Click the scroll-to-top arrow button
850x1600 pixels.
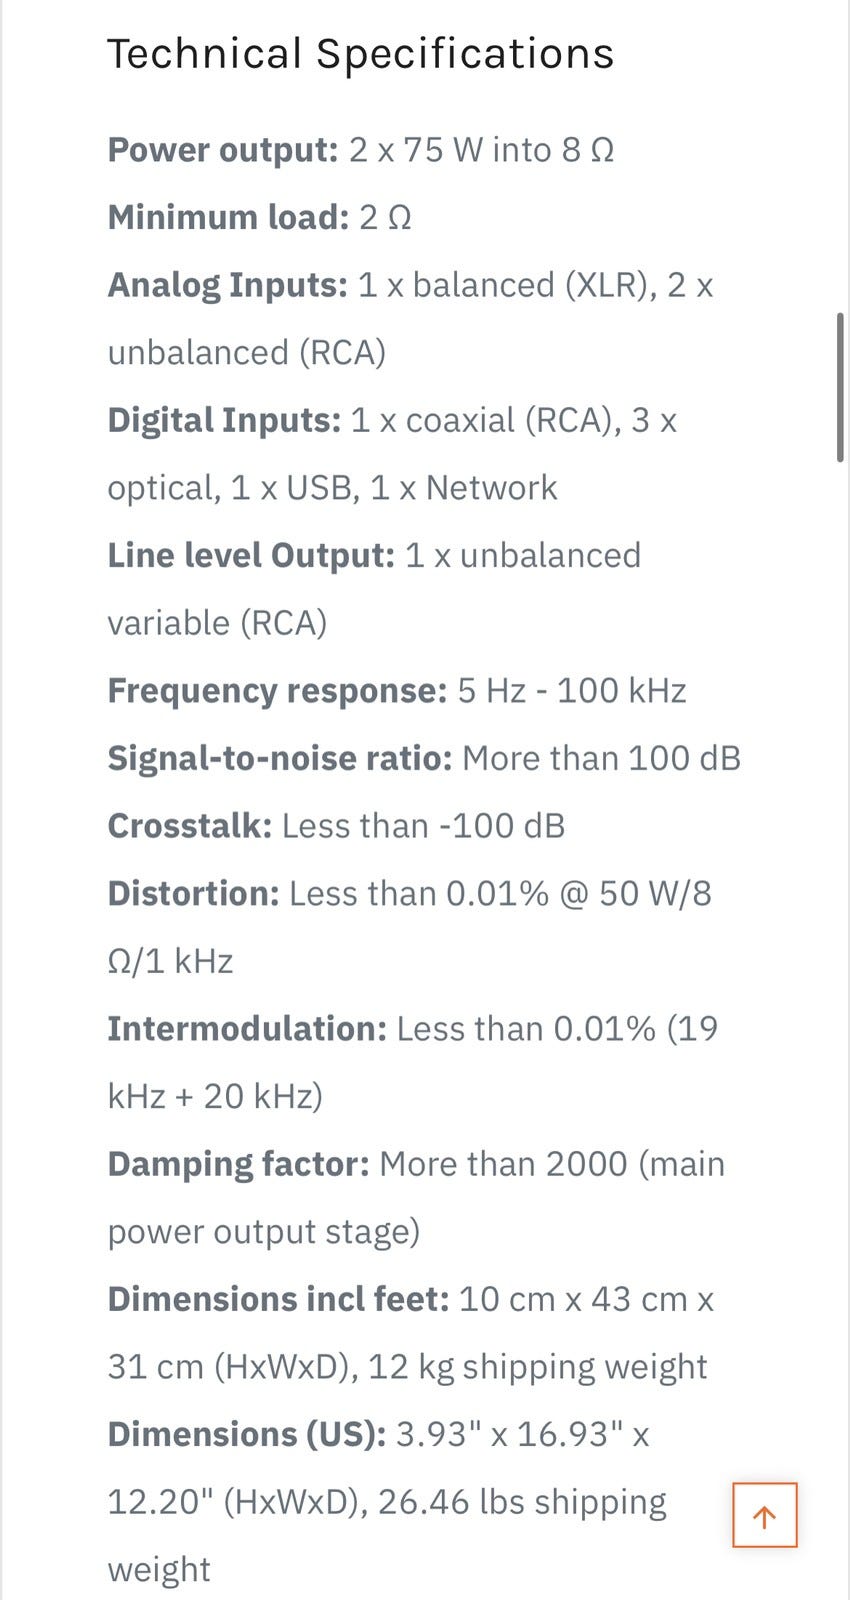tap(764, 1515)
